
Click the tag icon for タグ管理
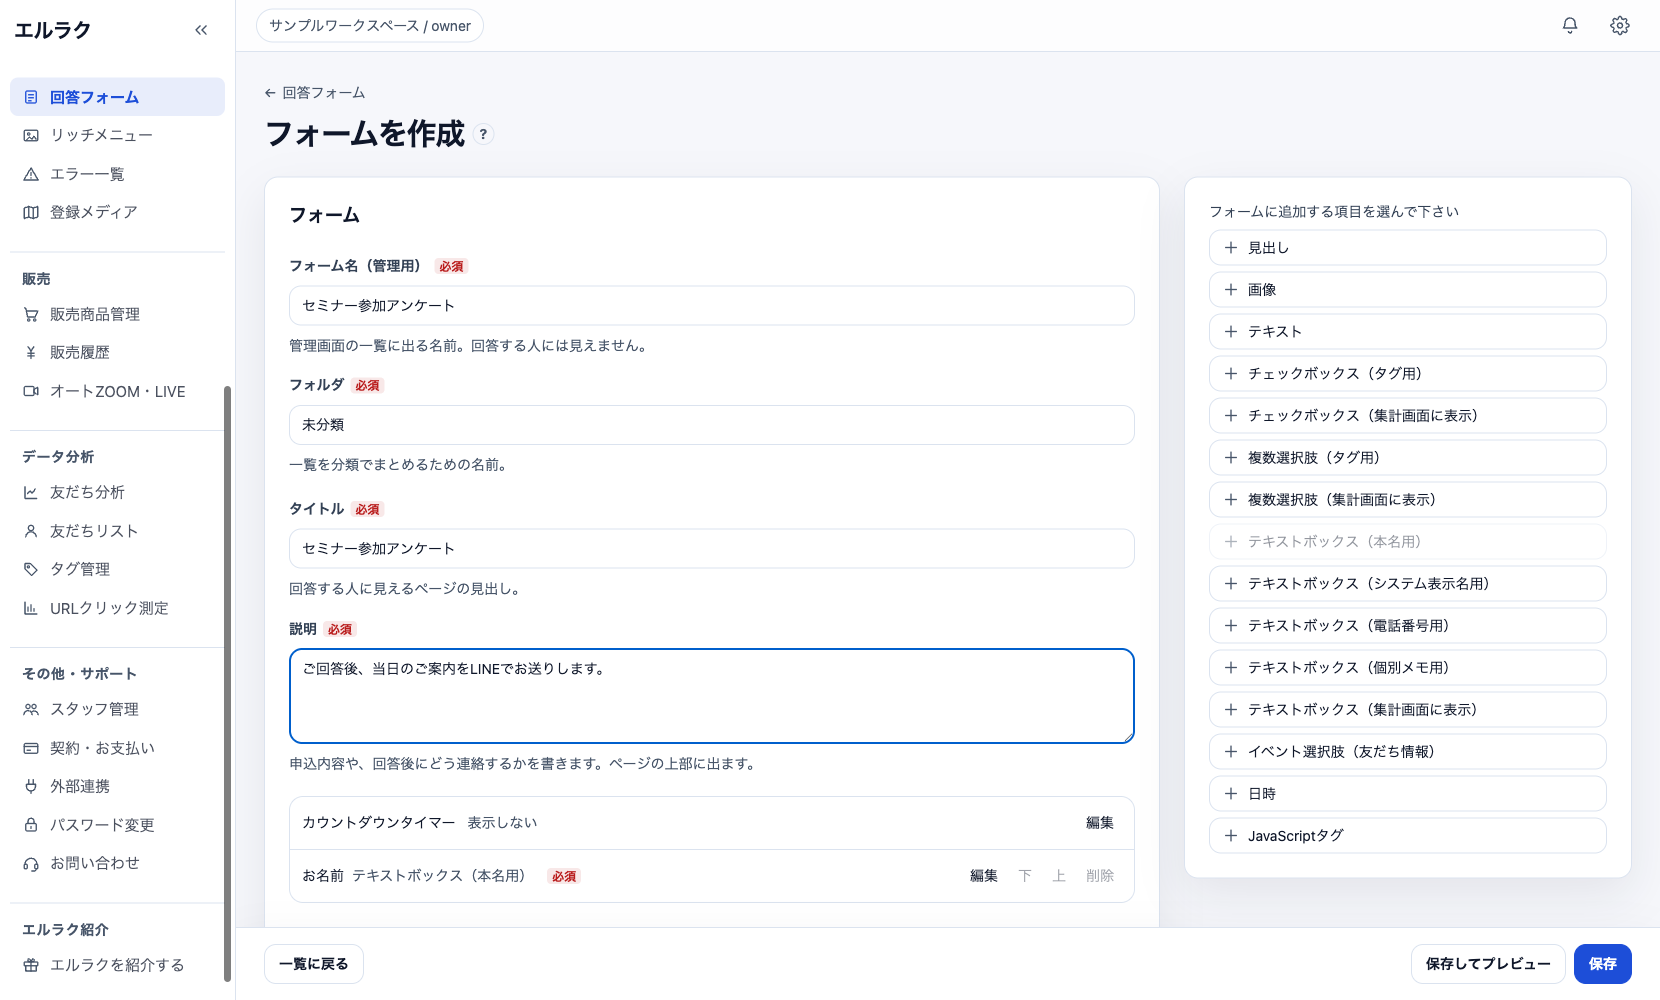[31, 569]
